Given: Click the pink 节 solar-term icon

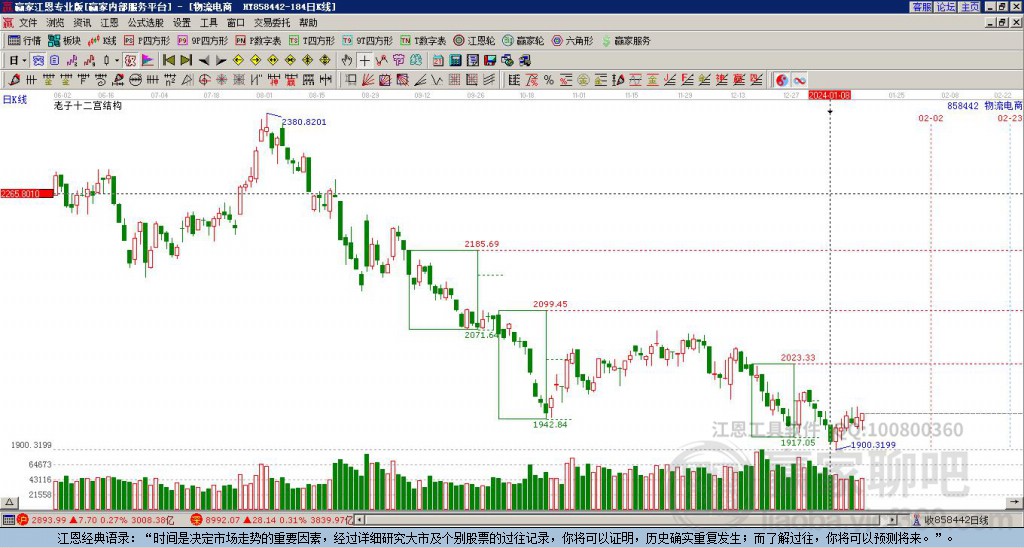Looking at the screenshot, I should point(398,60).
